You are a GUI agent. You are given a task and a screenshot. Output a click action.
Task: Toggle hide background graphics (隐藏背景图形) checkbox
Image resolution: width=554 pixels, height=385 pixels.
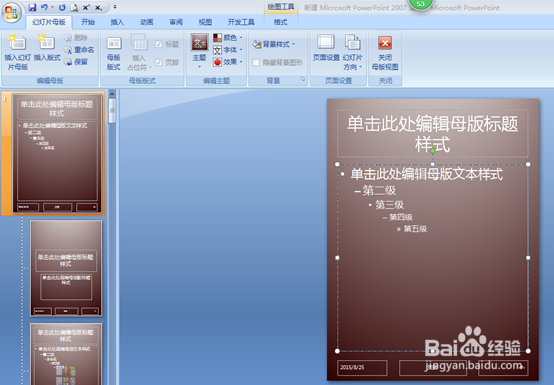[x=277, y=63]
